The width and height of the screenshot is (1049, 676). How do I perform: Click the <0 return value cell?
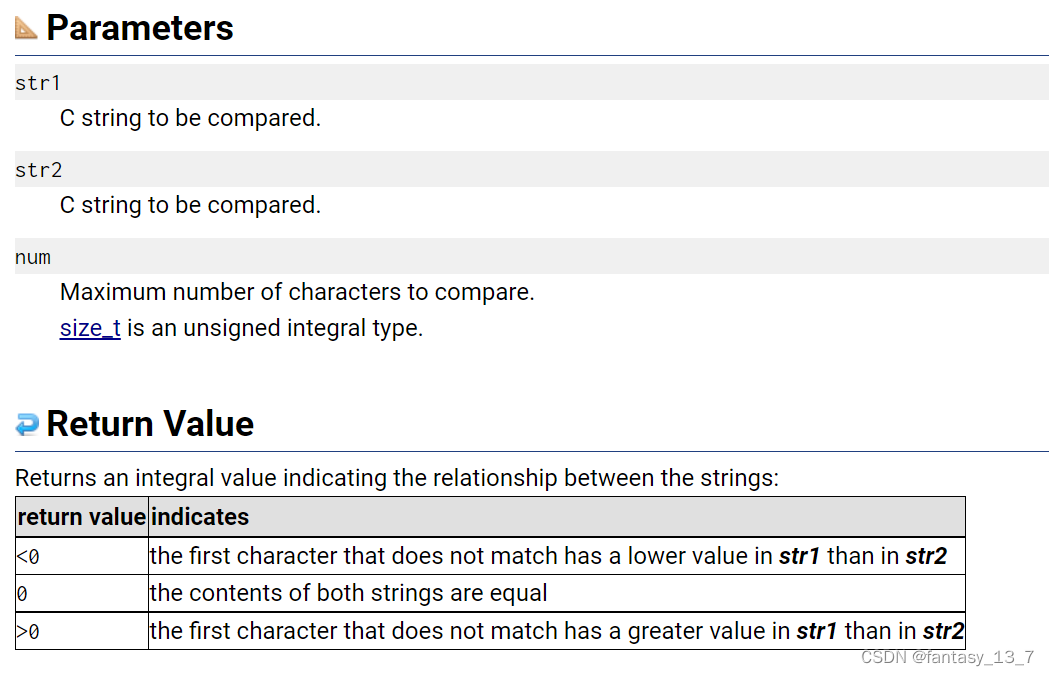[82, 556]
